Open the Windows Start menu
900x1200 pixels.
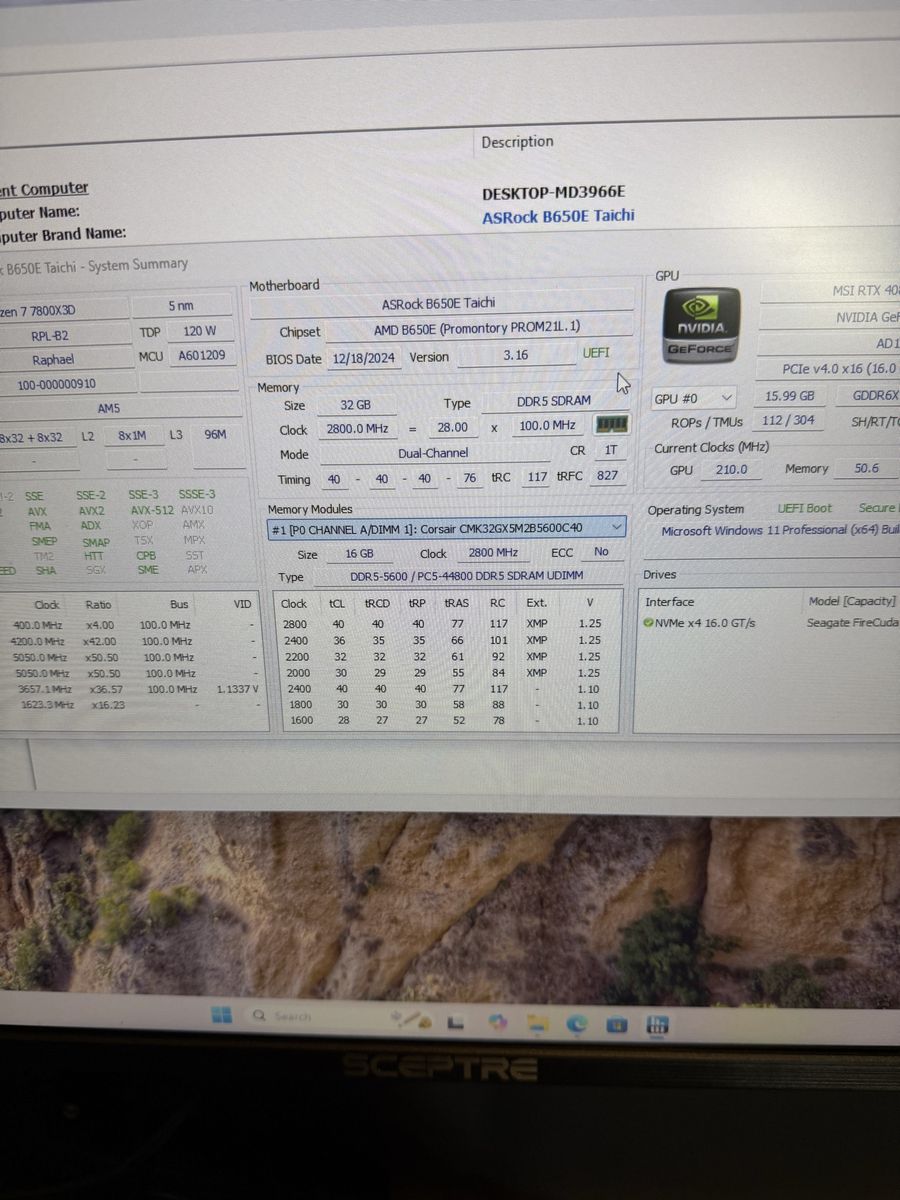coord(222,1015)
